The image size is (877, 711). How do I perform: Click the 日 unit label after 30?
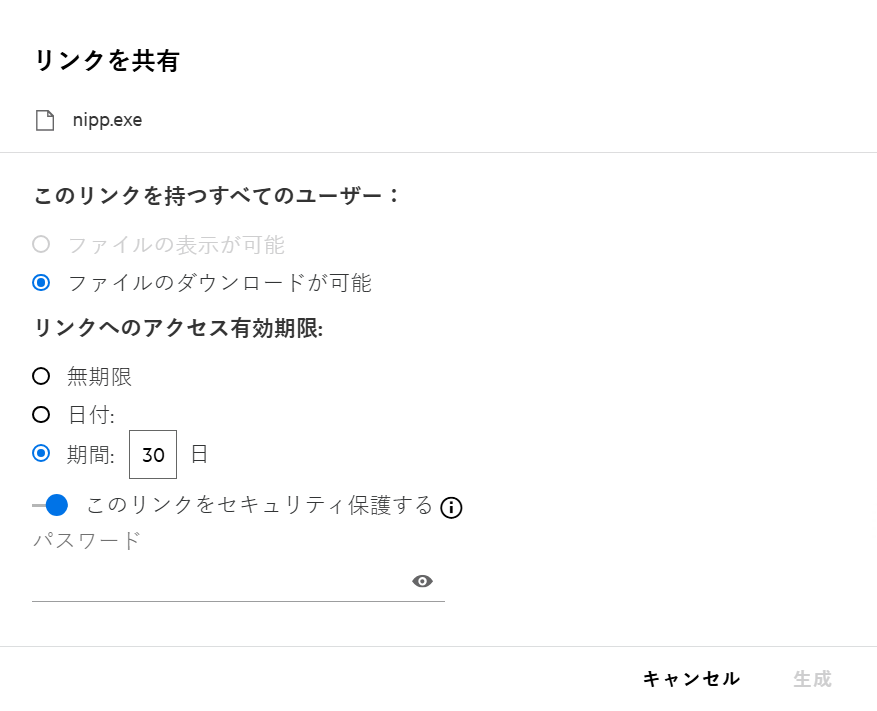pos(199,454)
